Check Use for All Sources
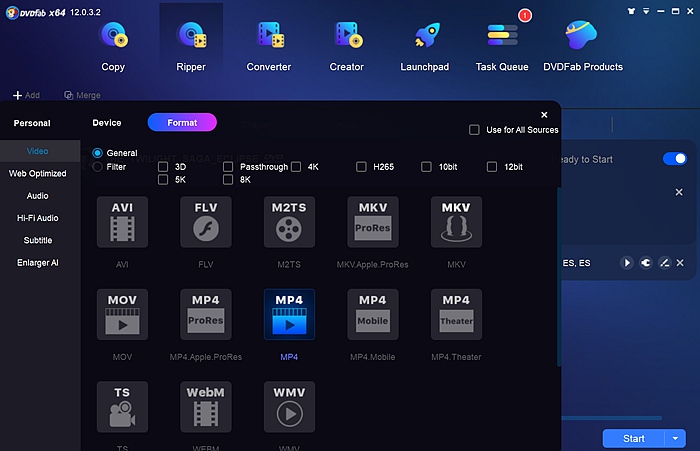Viewport: 700px width, 451px height. (474, 130)
